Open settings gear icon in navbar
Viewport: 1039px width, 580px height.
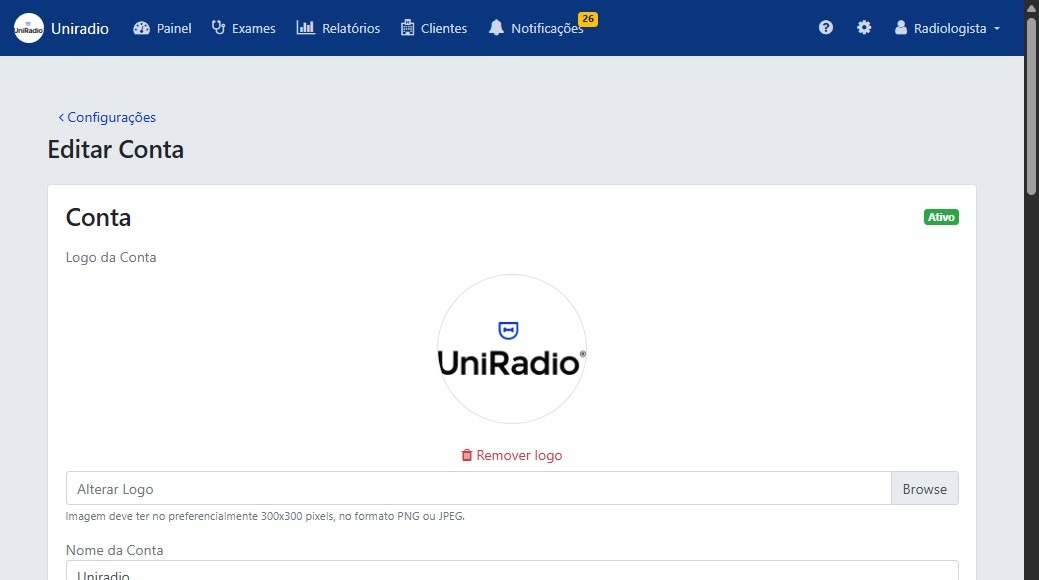864,28
